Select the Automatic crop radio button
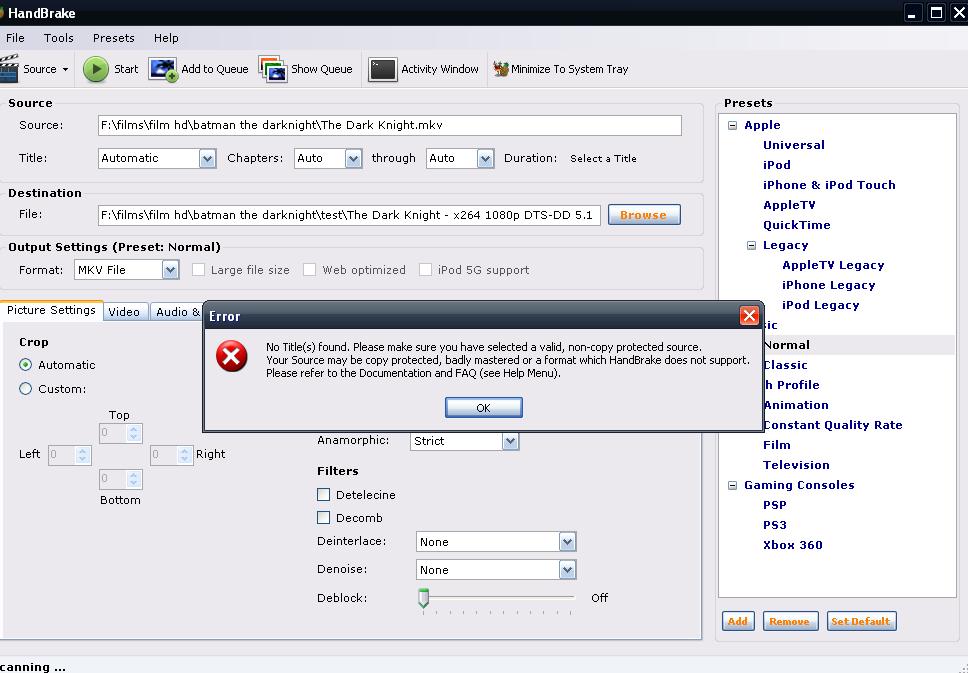This screenshot has height=673, width=968. coord(25,365)
